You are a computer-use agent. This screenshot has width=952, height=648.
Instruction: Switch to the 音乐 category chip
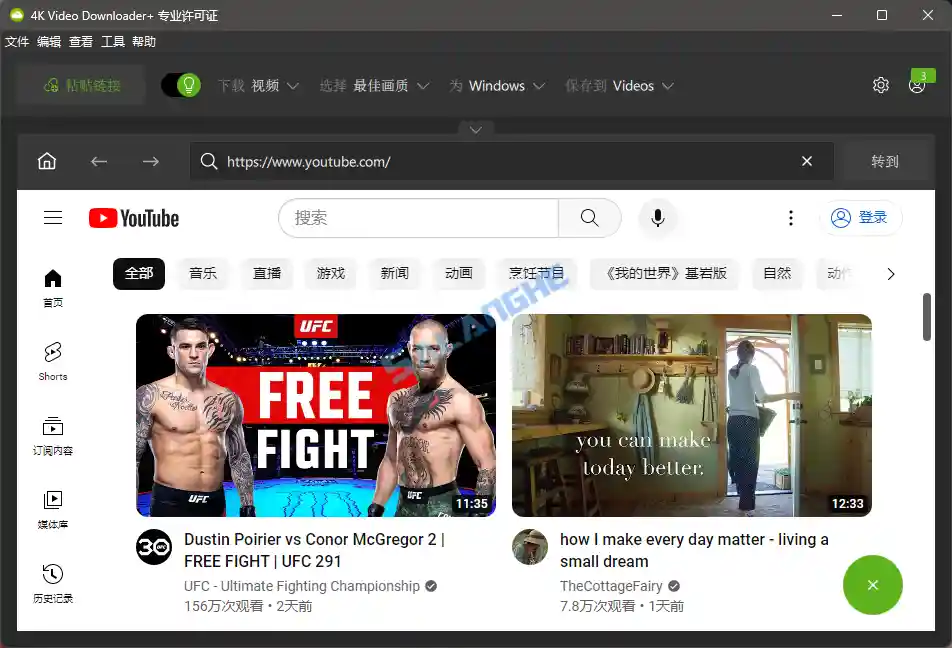pos(203,273)
